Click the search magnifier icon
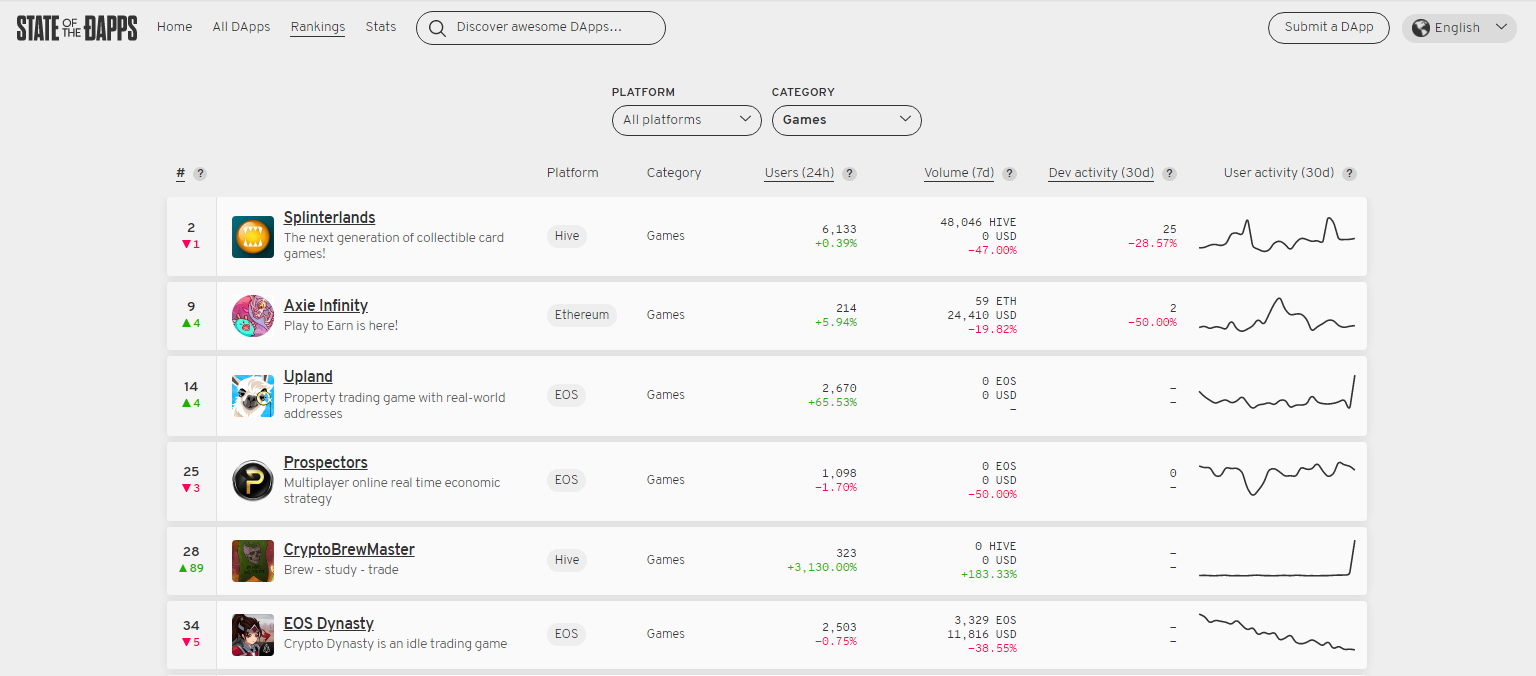 436,28
